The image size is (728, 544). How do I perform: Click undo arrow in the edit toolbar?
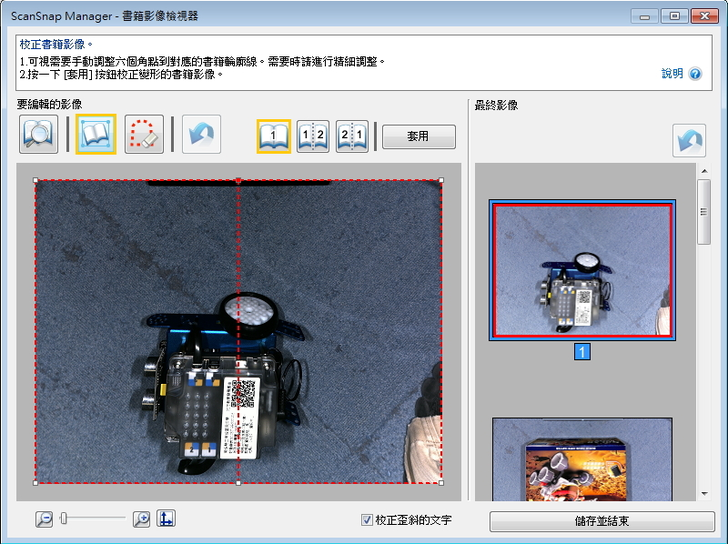[202, 135]
